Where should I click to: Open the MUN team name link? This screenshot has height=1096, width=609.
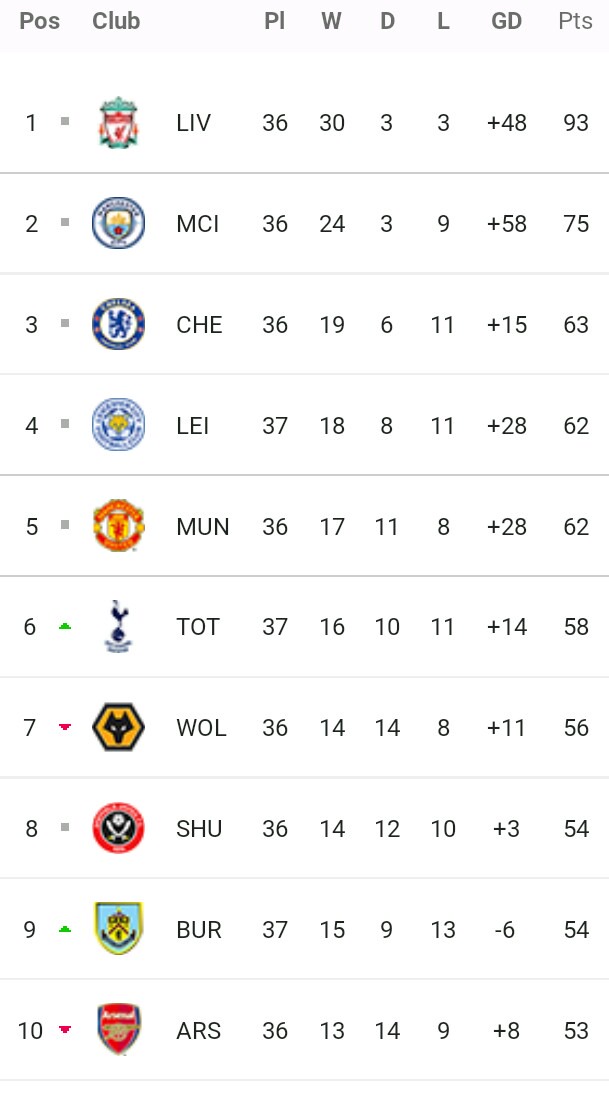click(202, 526)
